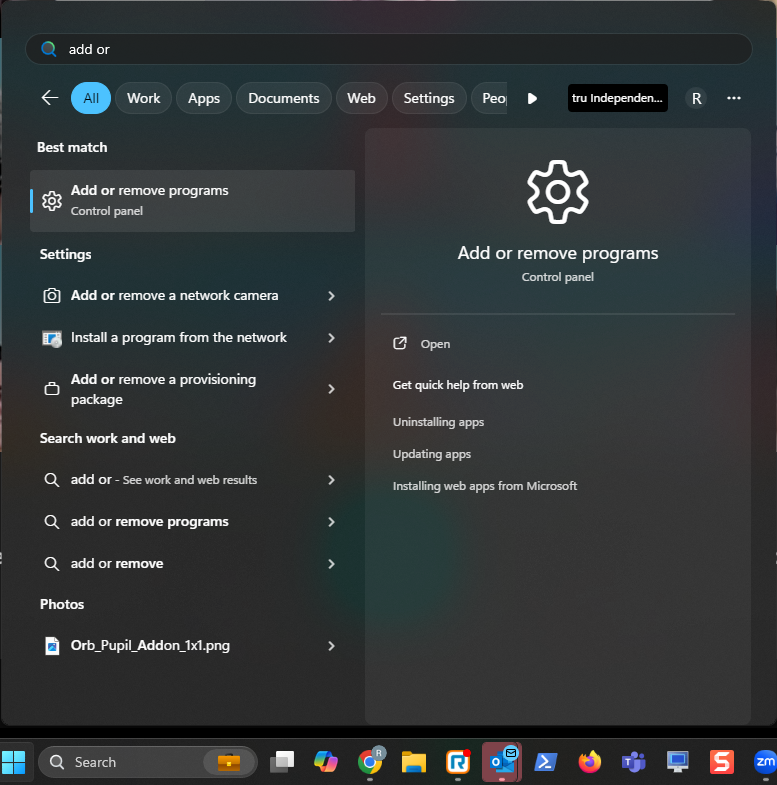Open Firefox from the taskbar
The height and width of the screenshot is (785, 777).
(590, 762)
